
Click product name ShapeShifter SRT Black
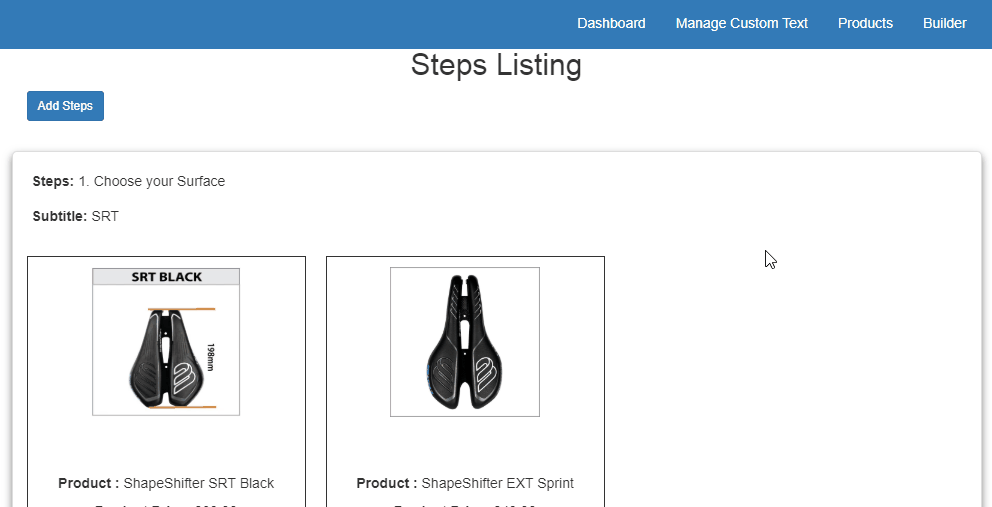coord(199,484)
